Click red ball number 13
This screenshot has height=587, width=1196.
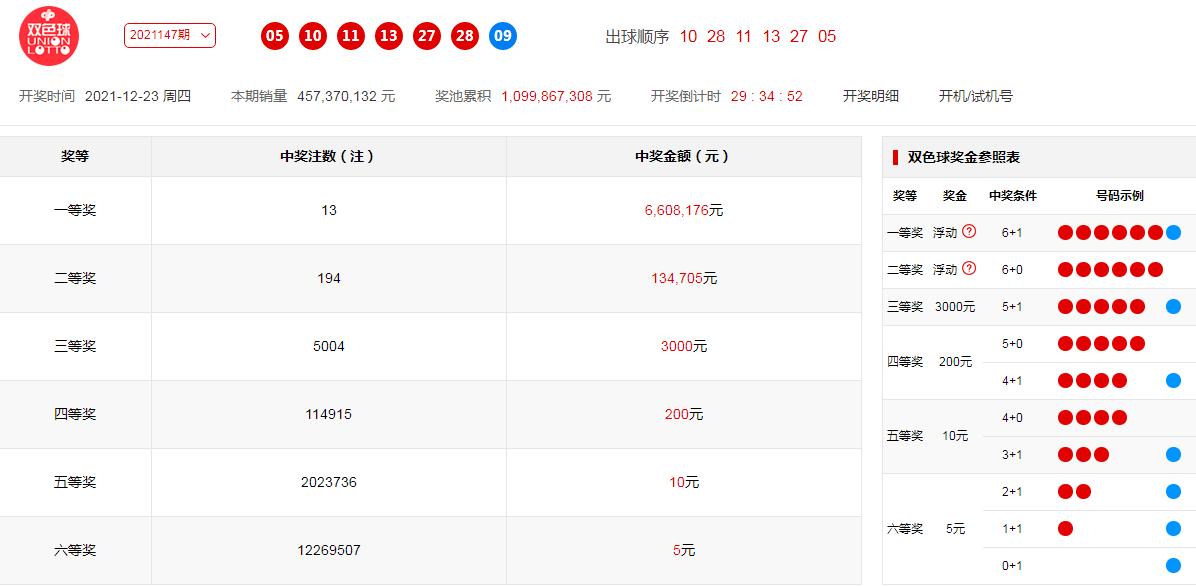389,36
